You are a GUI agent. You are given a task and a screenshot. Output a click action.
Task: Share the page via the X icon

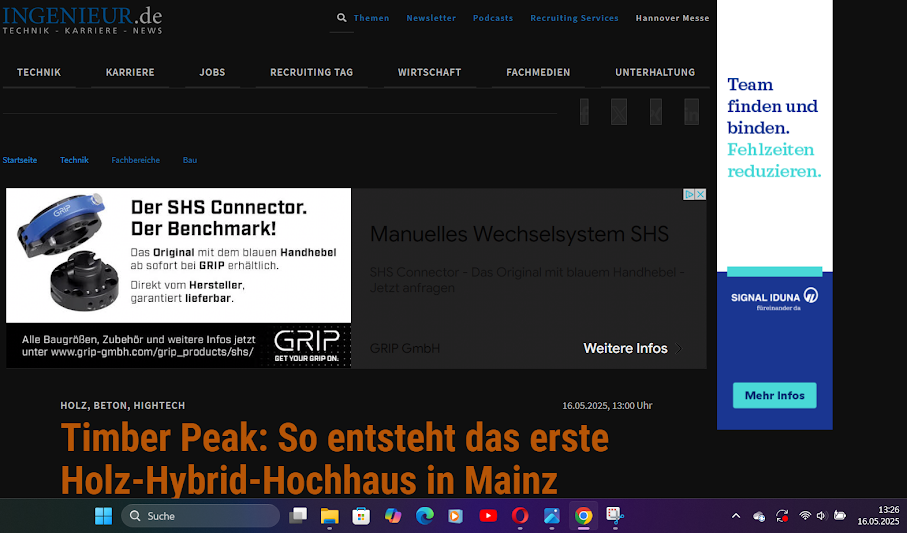point(619,112)
